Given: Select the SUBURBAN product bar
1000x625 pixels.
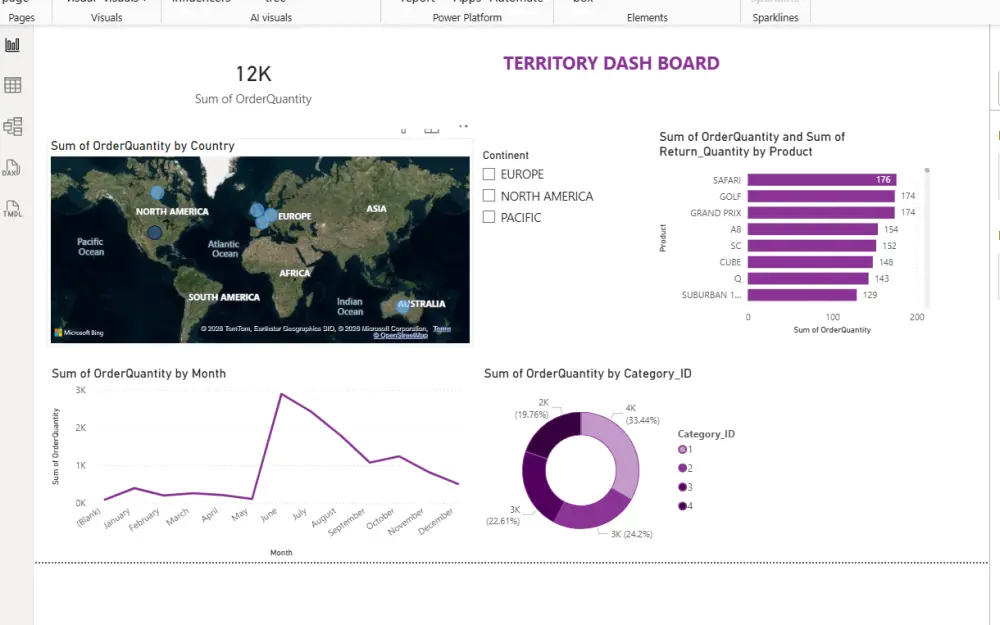Looking at the screenshot, I should (802, 295).
